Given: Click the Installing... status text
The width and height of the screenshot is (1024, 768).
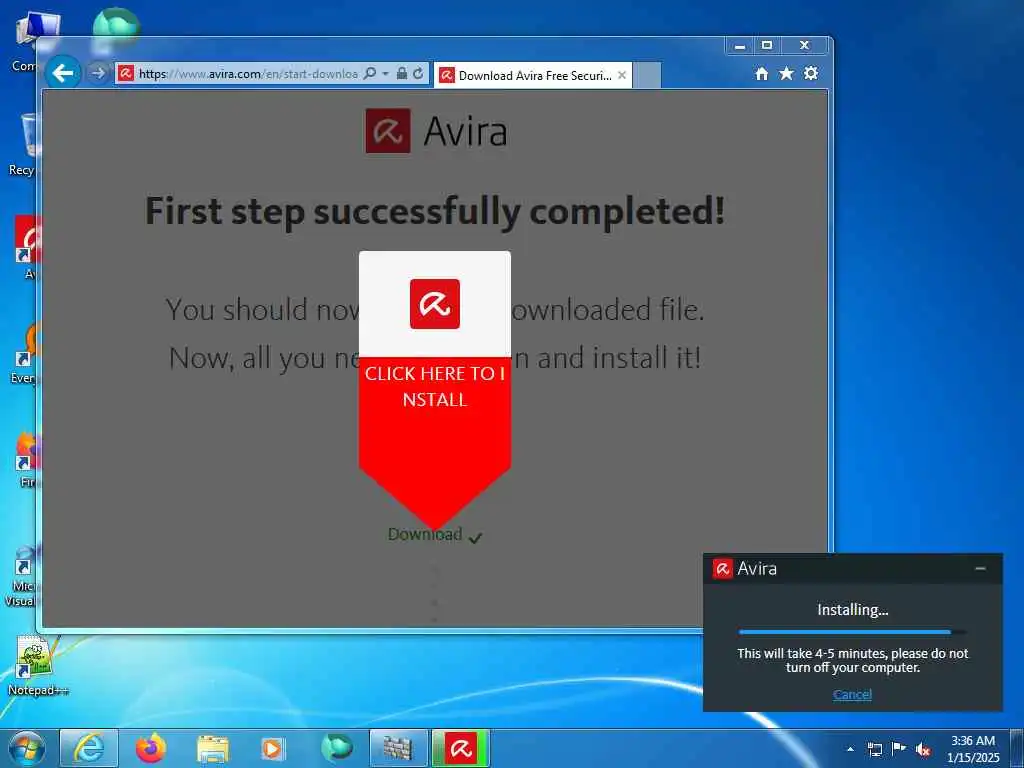Looking at the screenshot, I should [x=852, y=610].
